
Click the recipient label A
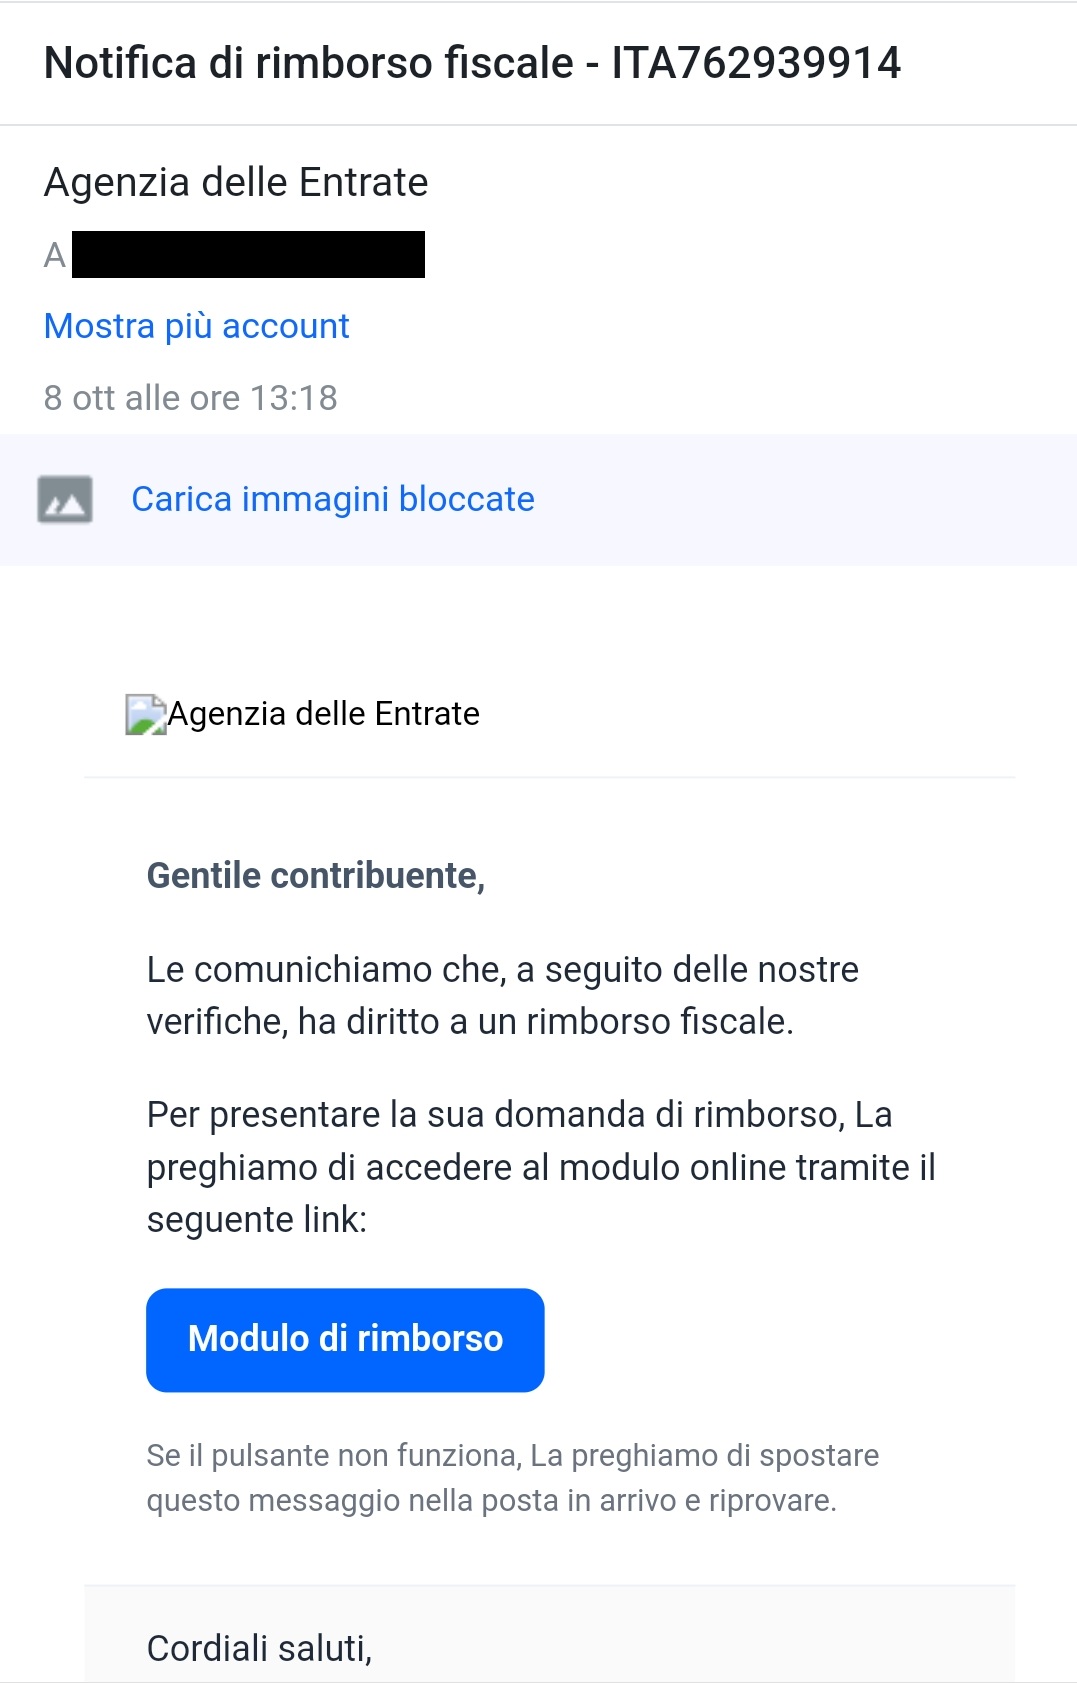(54, 256)
